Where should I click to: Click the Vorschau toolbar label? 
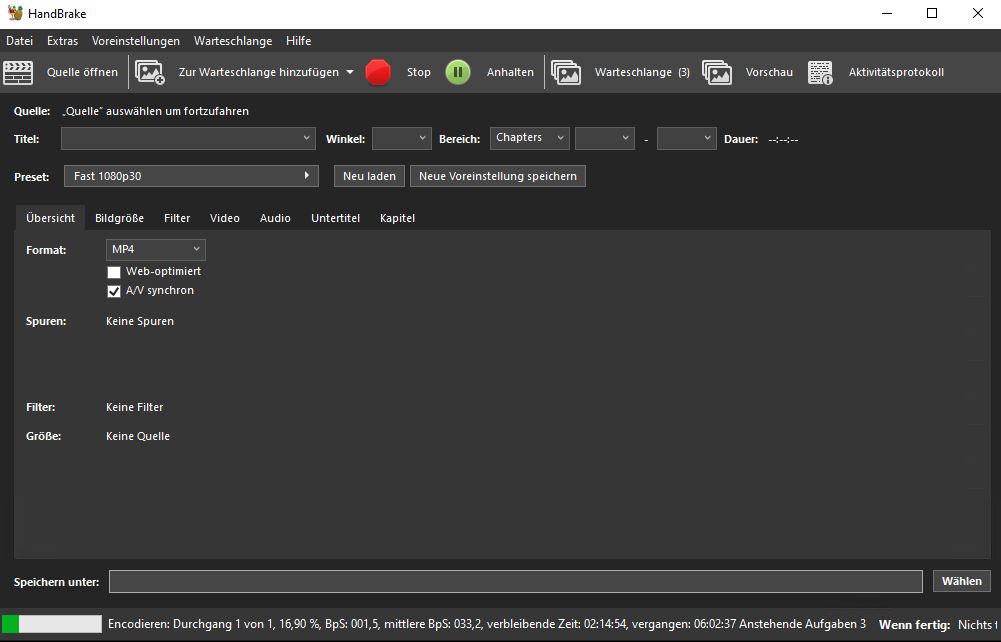pyautogui.click(x=769, y=72)
